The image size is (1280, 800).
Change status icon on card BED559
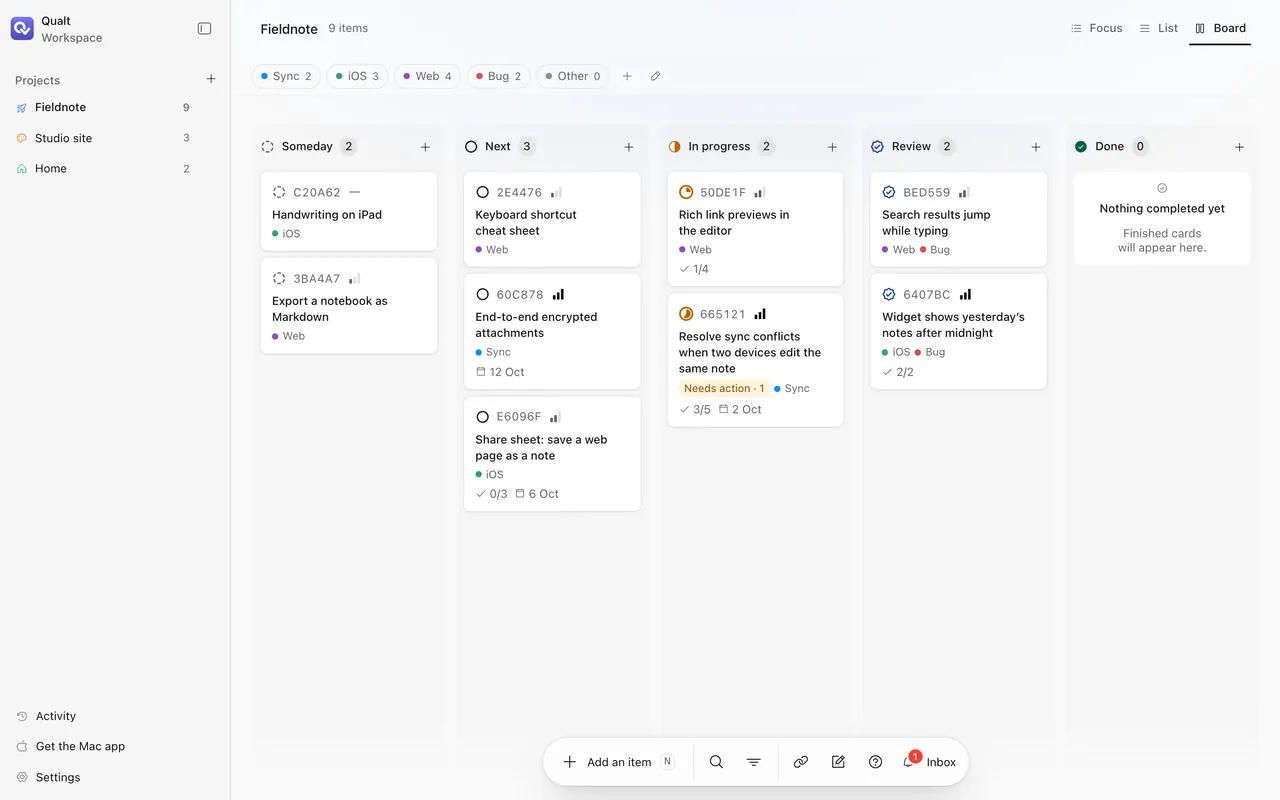click(889, 192)
